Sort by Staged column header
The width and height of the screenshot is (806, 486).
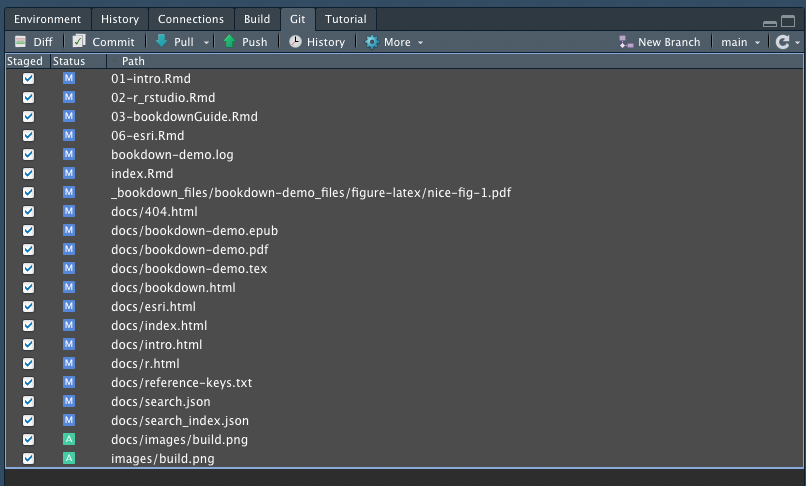coord(28,61)
